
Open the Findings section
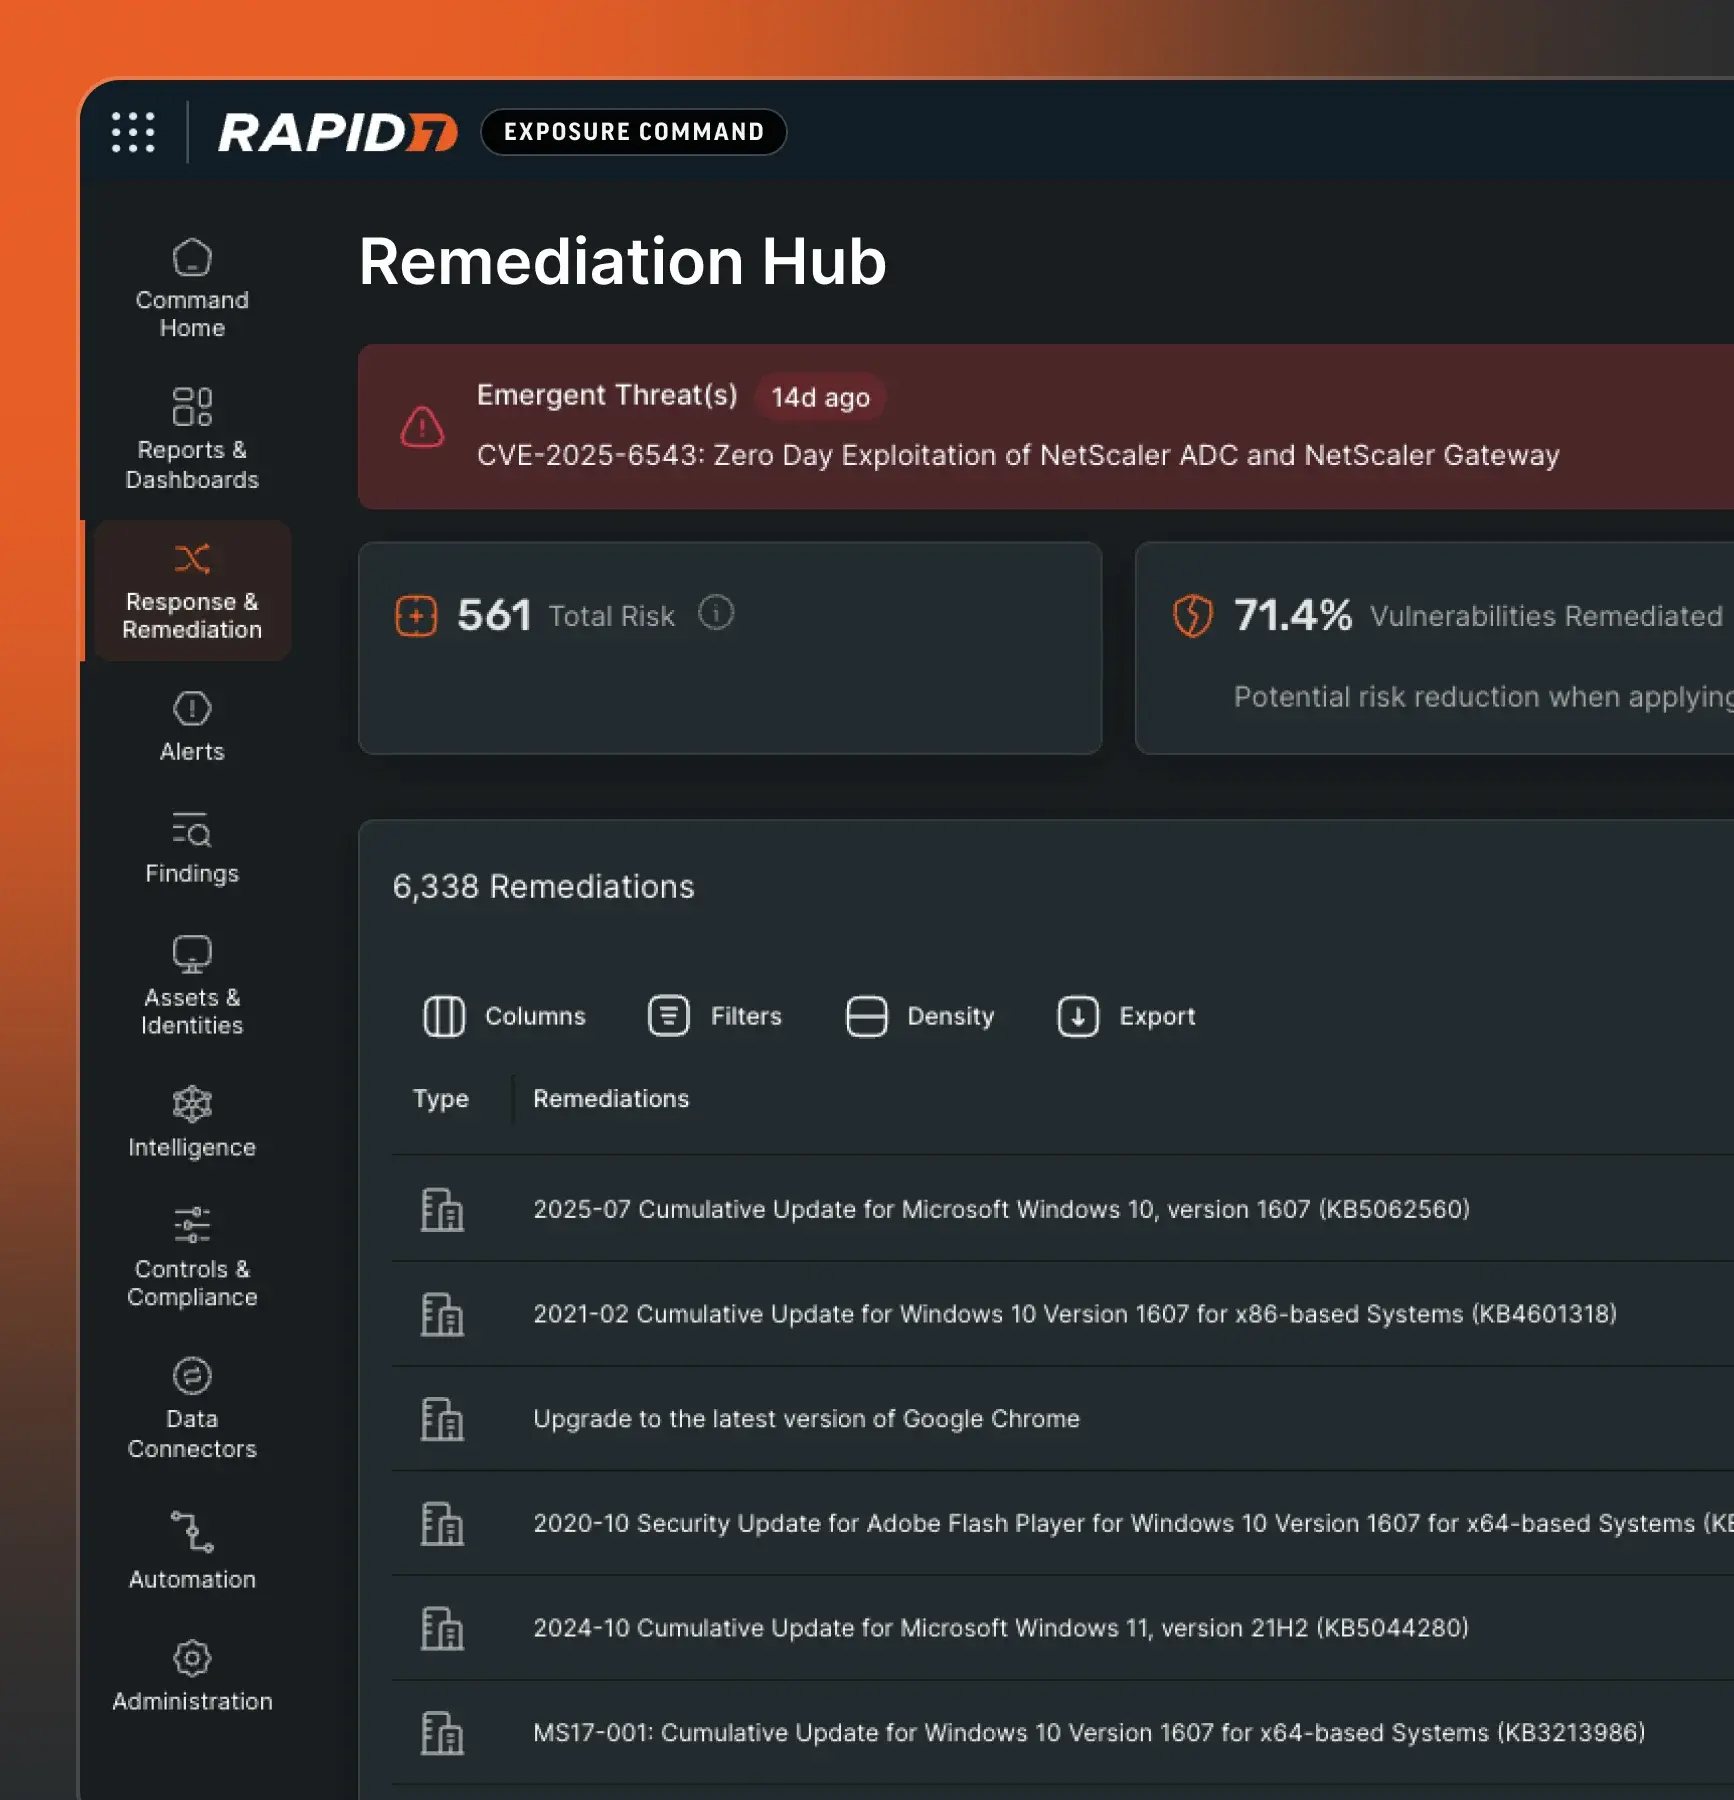pos(192,849)
